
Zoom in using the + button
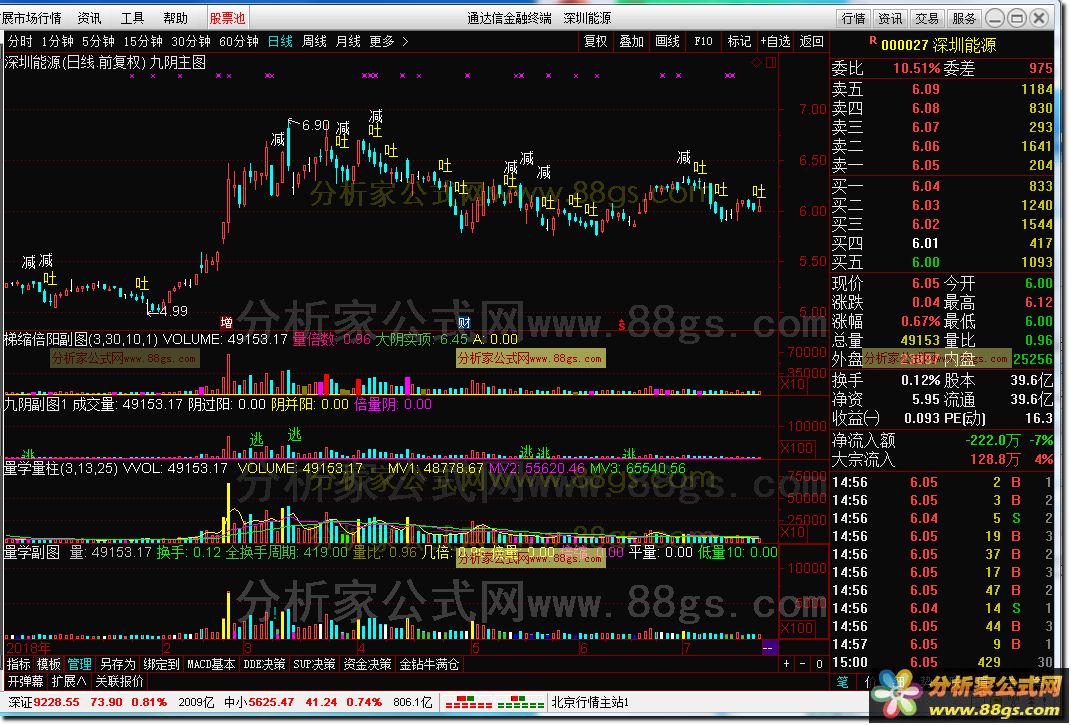(787, 664)
